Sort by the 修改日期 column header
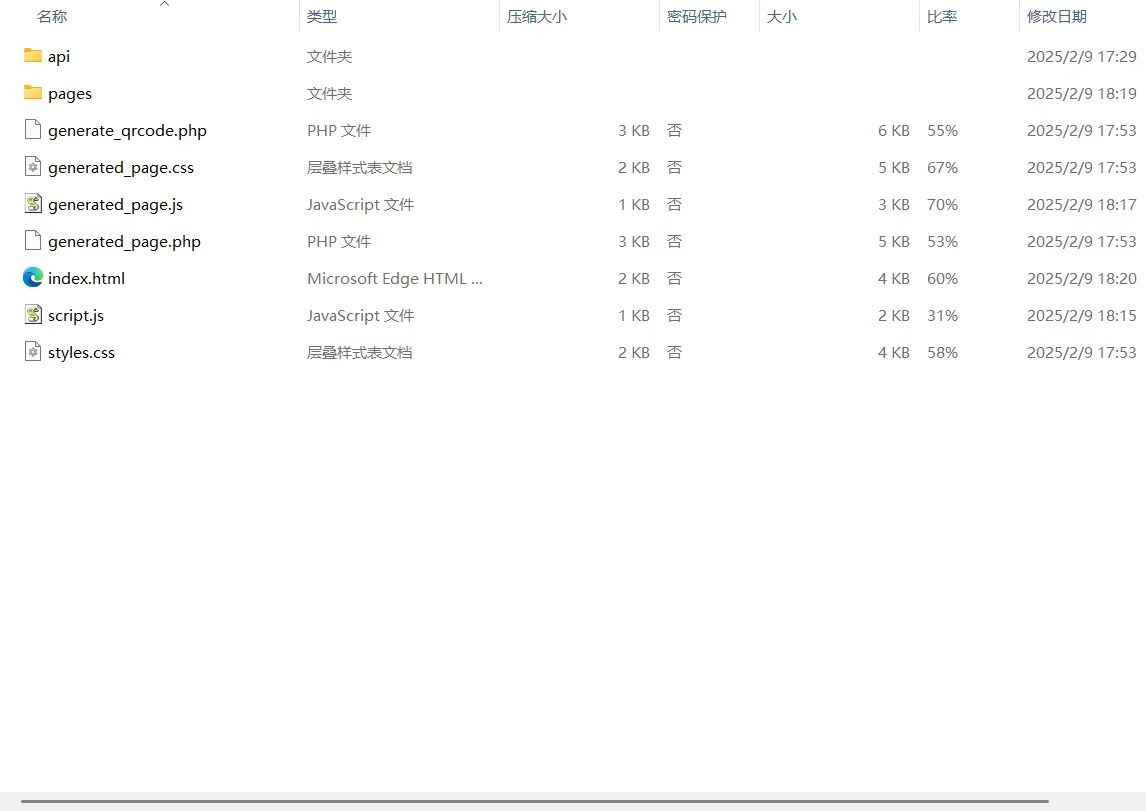Image resolution: width=1146 pixels, height=811 pixels. (x=1057, y=16)
